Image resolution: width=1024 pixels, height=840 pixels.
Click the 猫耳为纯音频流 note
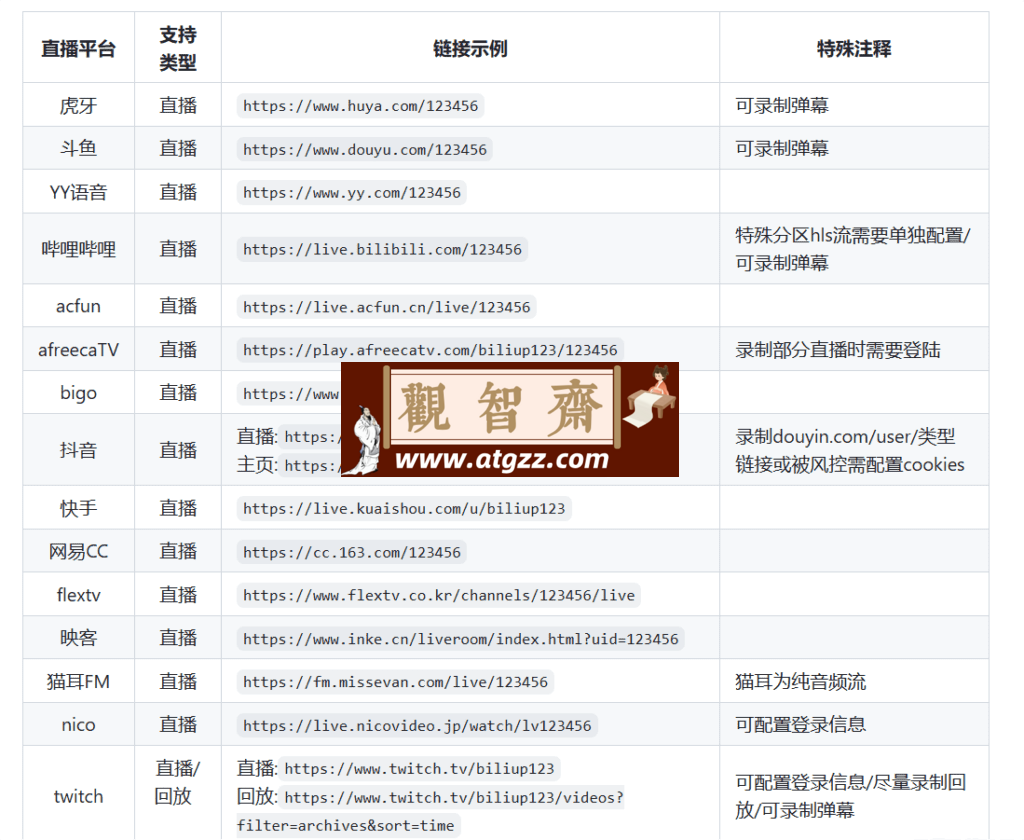click(x=801, y=681)
